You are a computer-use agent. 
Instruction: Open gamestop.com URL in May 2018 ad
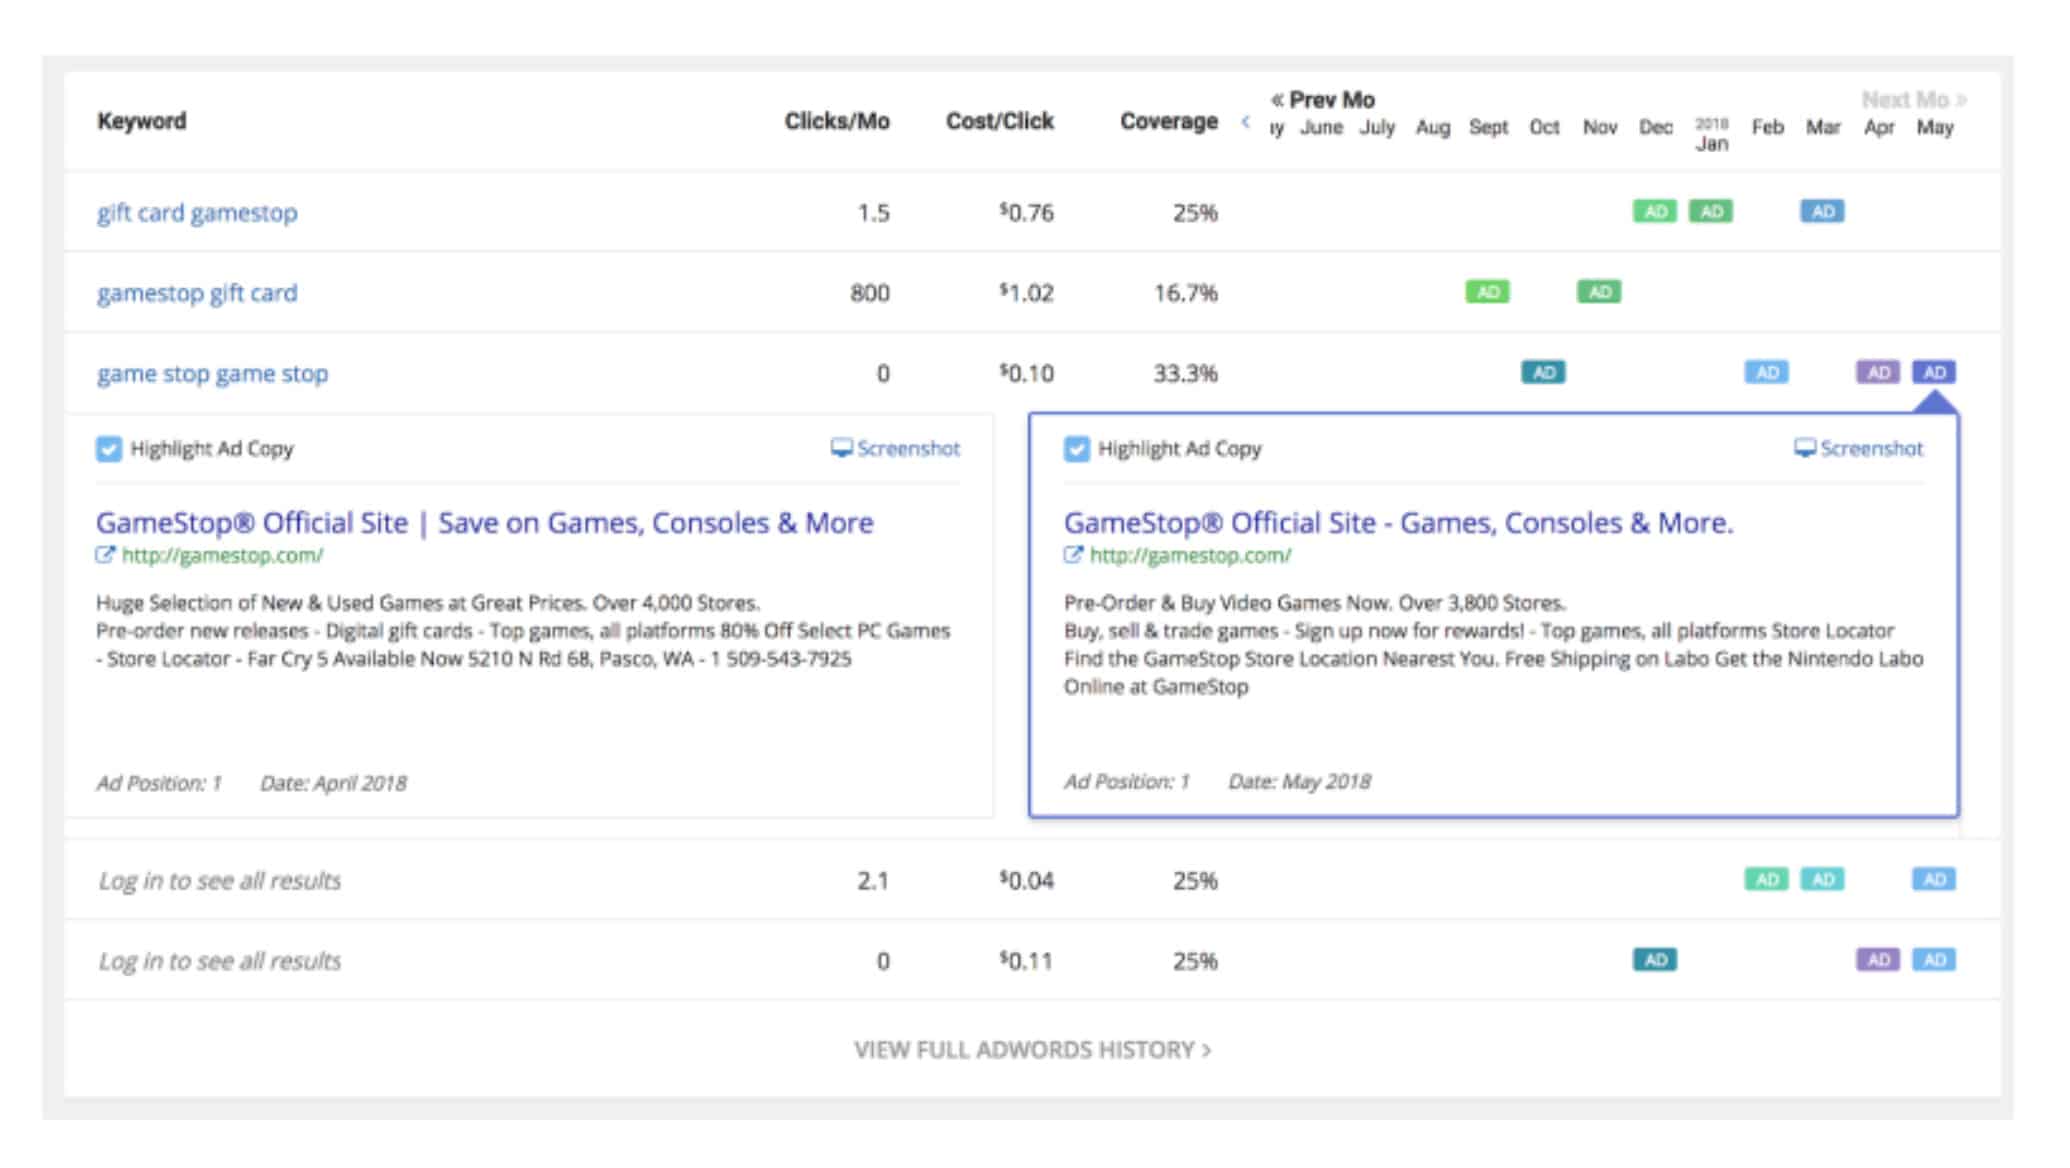[1191, 555]
